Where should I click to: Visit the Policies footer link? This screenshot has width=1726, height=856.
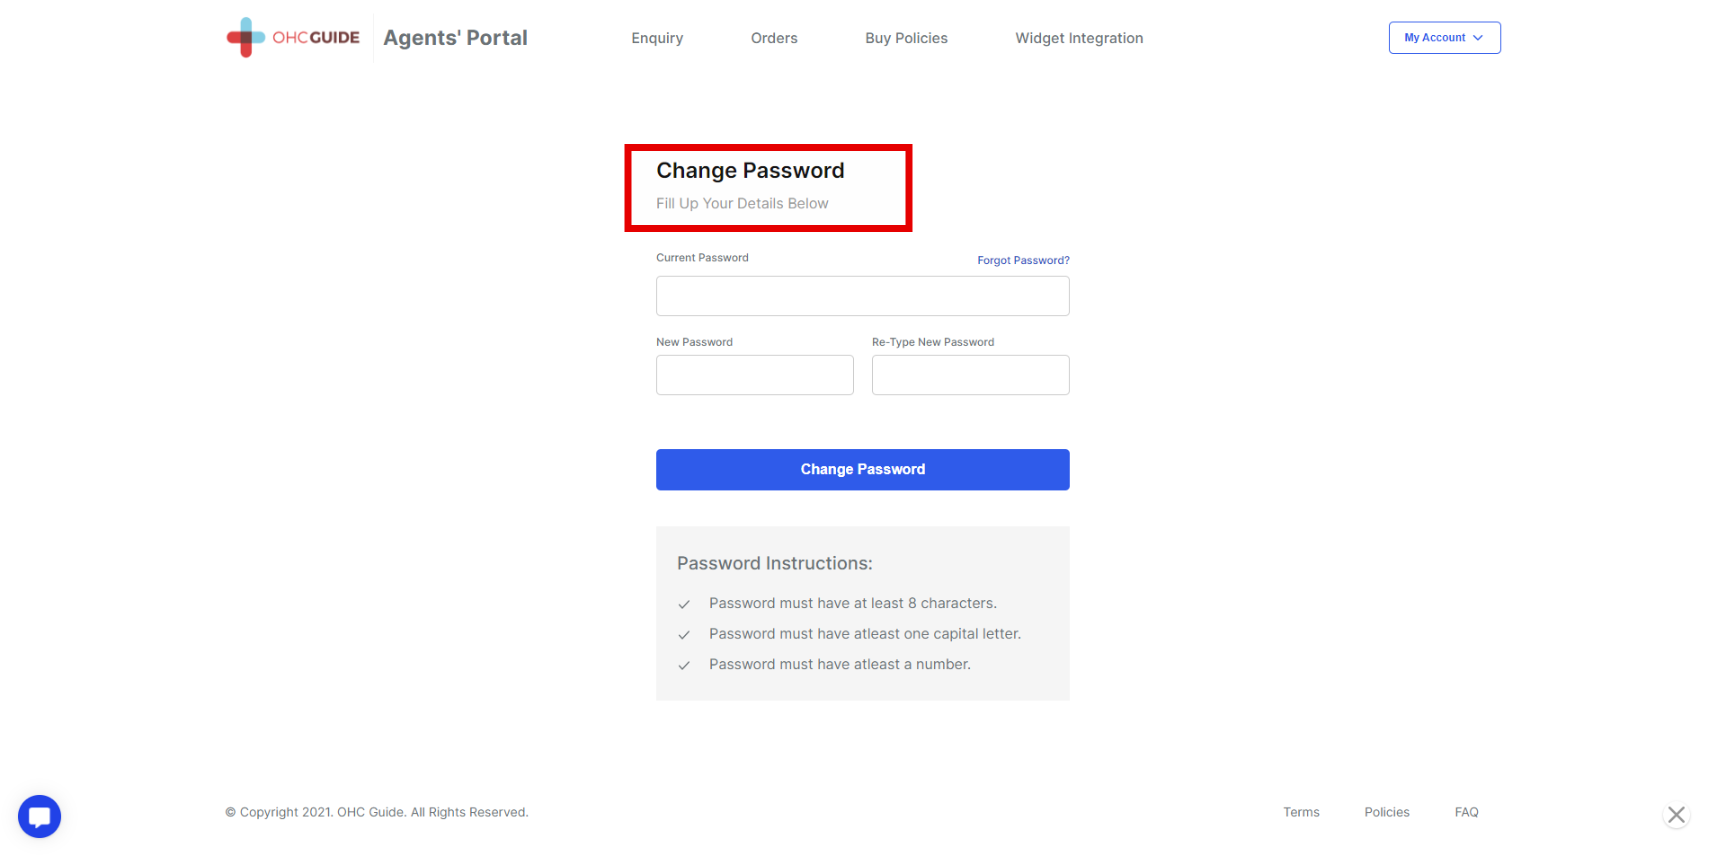pyautogui.click(x=1386, y=812)
